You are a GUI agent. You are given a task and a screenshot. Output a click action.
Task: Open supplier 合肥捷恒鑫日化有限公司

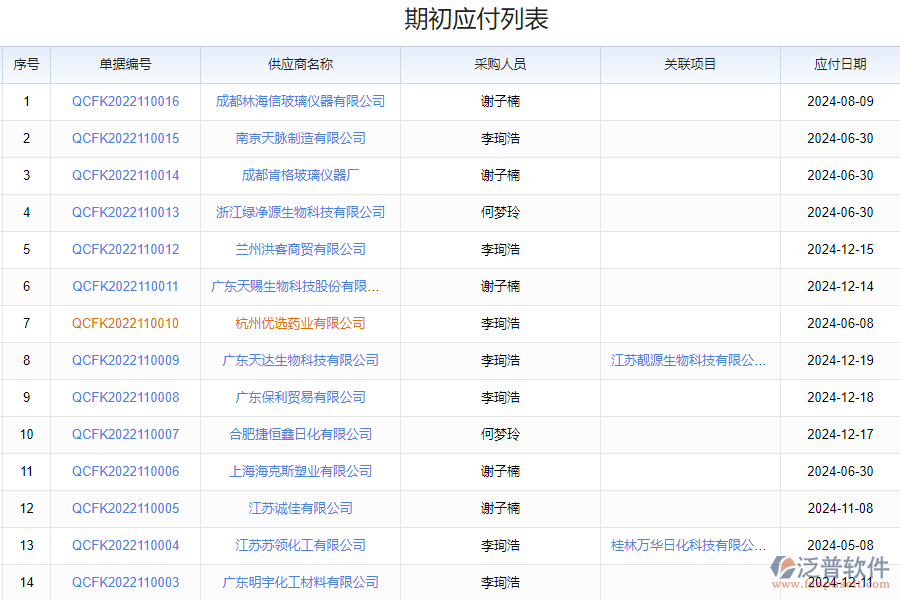click(300, 434)
